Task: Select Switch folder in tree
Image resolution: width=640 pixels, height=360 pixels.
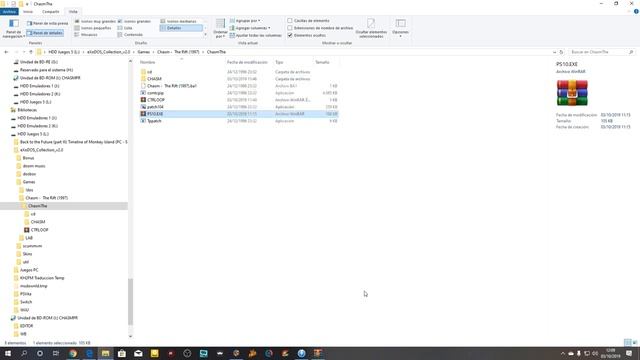Action: coord(26,302)
